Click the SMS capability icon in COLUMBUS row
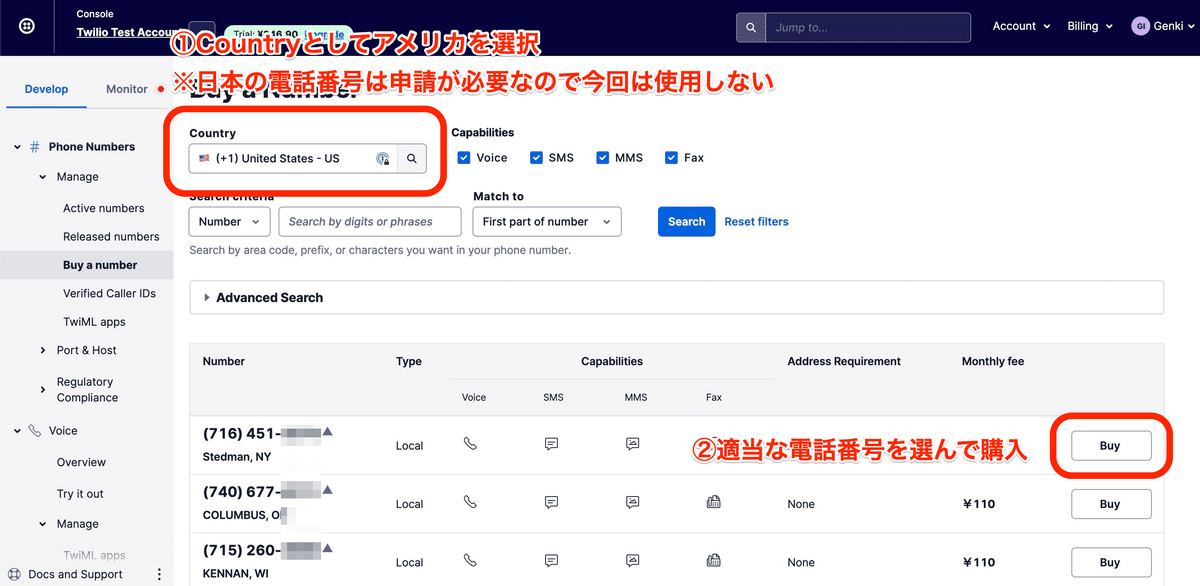This screenshot has width=1200, height=586. pyautogui.click(x=551, y=502)
